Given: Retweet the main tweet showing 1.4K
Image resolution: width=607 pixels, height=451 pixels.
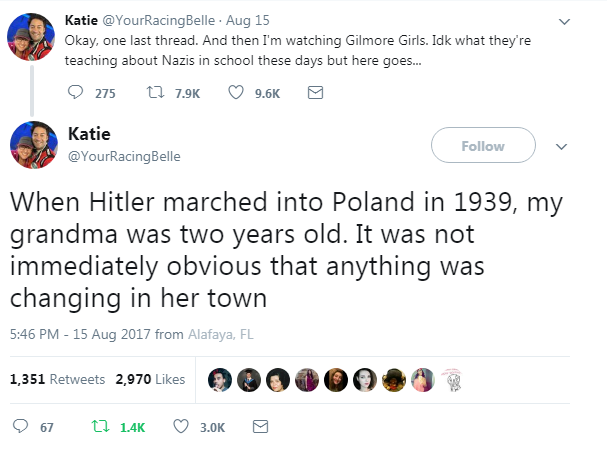Looking at the screenshot, I should point(99,427).
